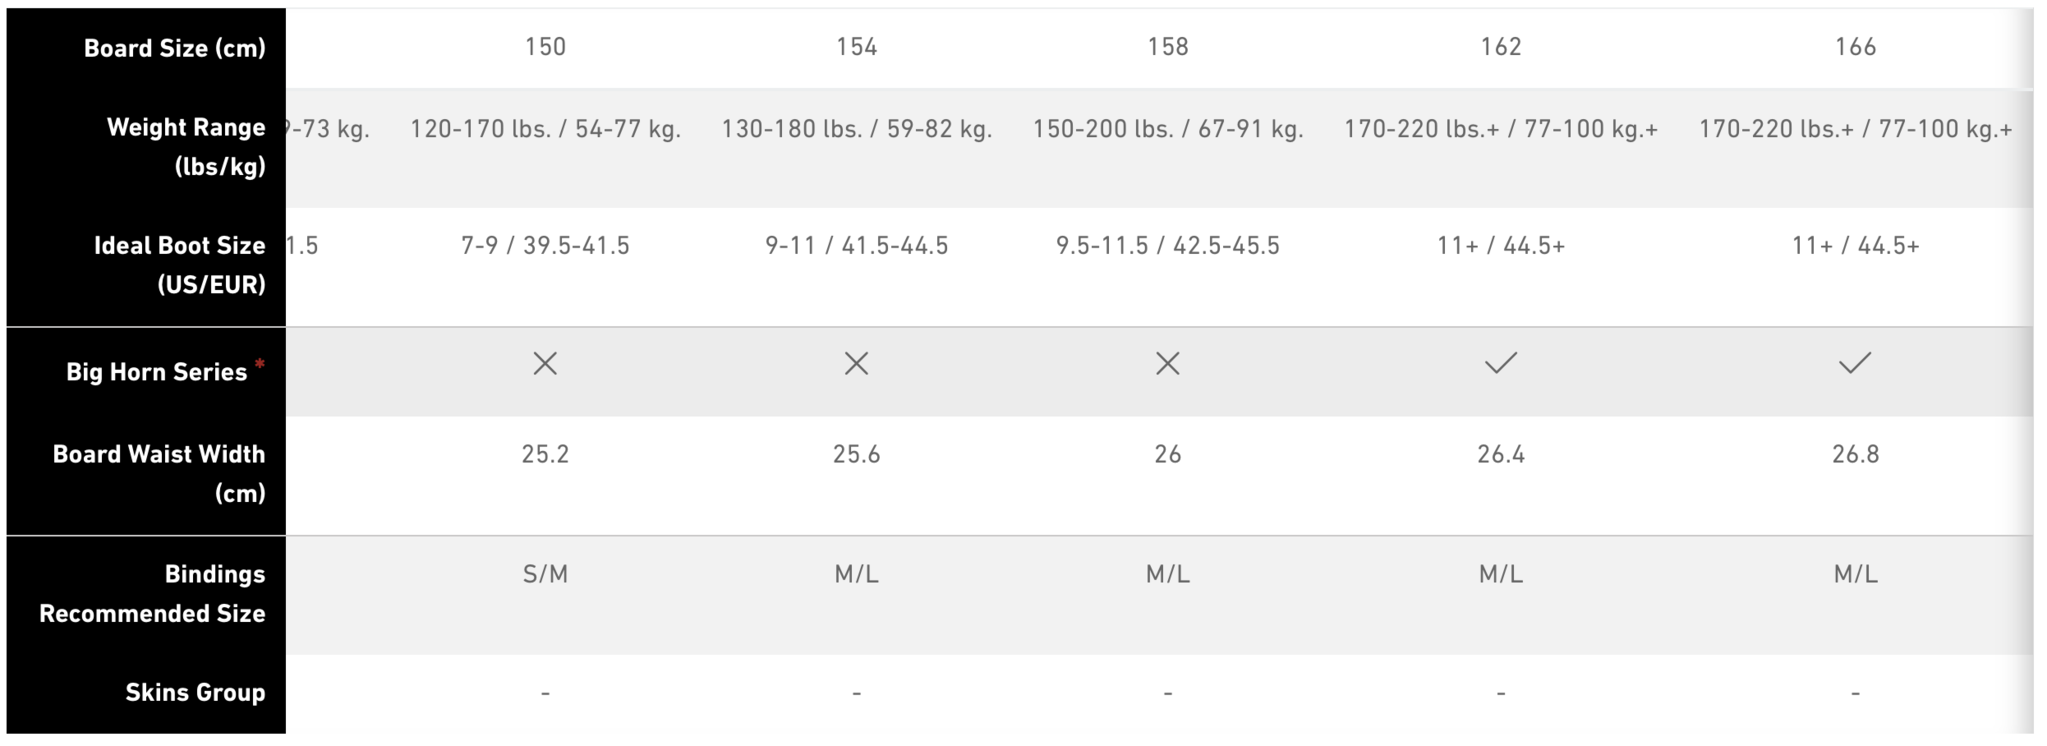Select the 158 board size header
The image size is (2047, 746).
click(1167, 47)
